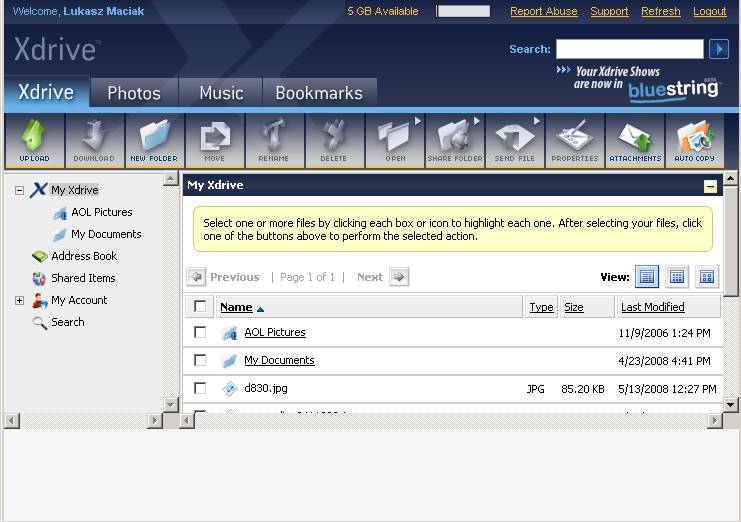This screenshot has height=522, width=741.
Task: Open the Bookmarks tab
Action: tap(319, 93)
